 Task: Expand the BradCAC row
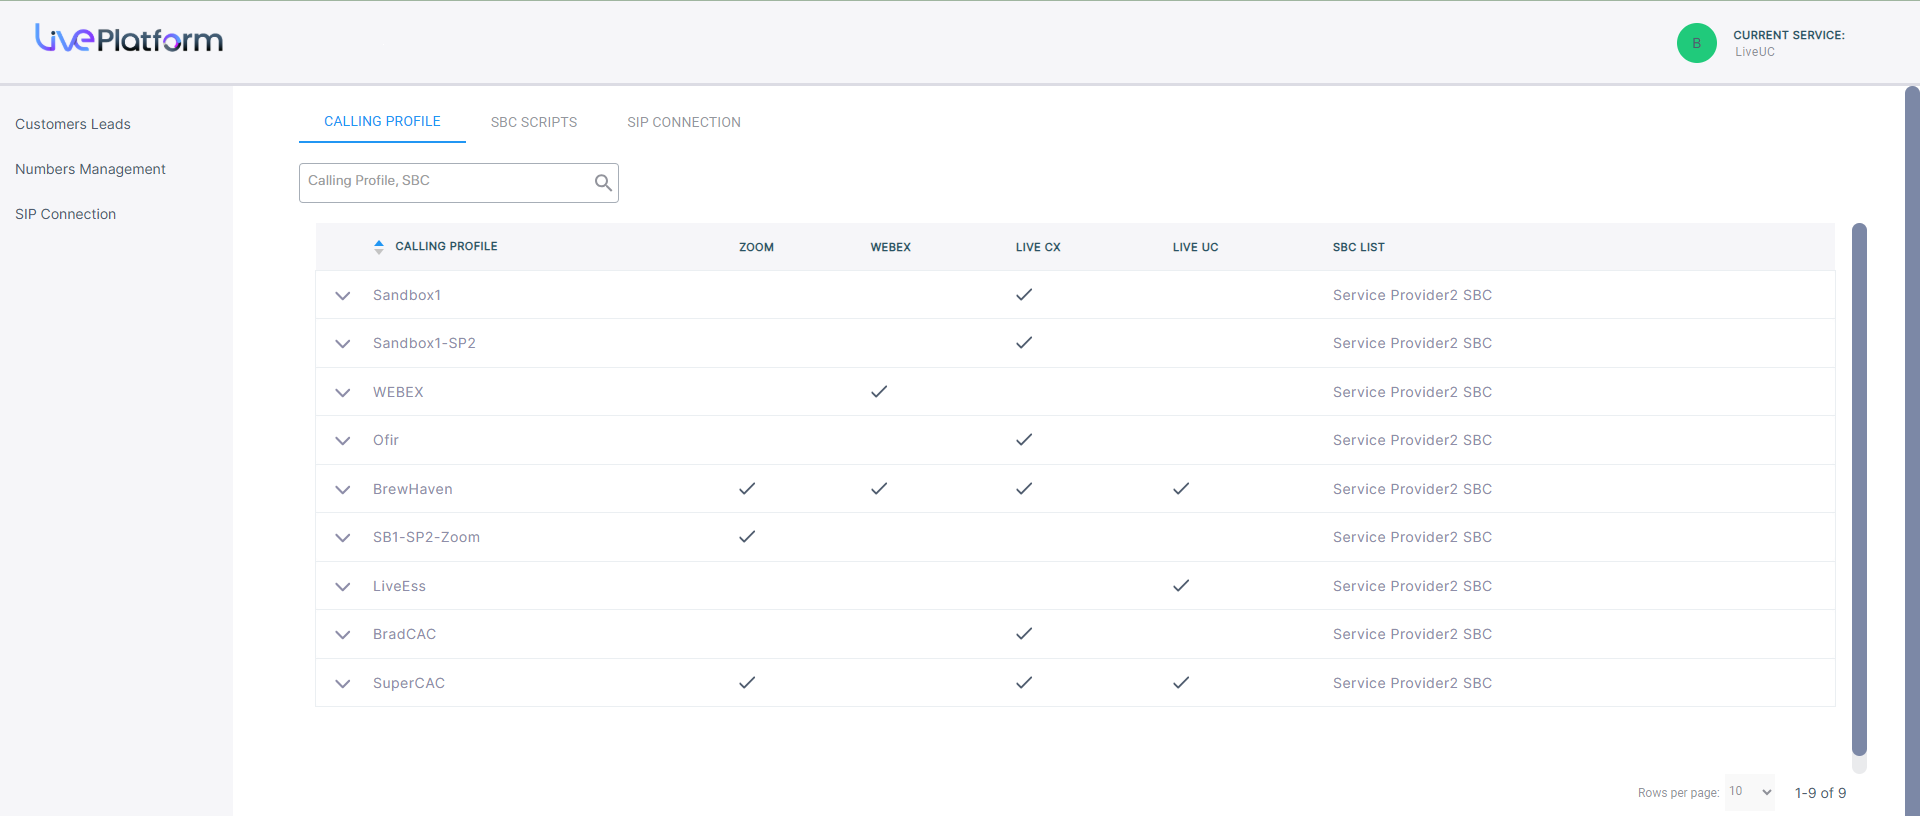[343, 635]
